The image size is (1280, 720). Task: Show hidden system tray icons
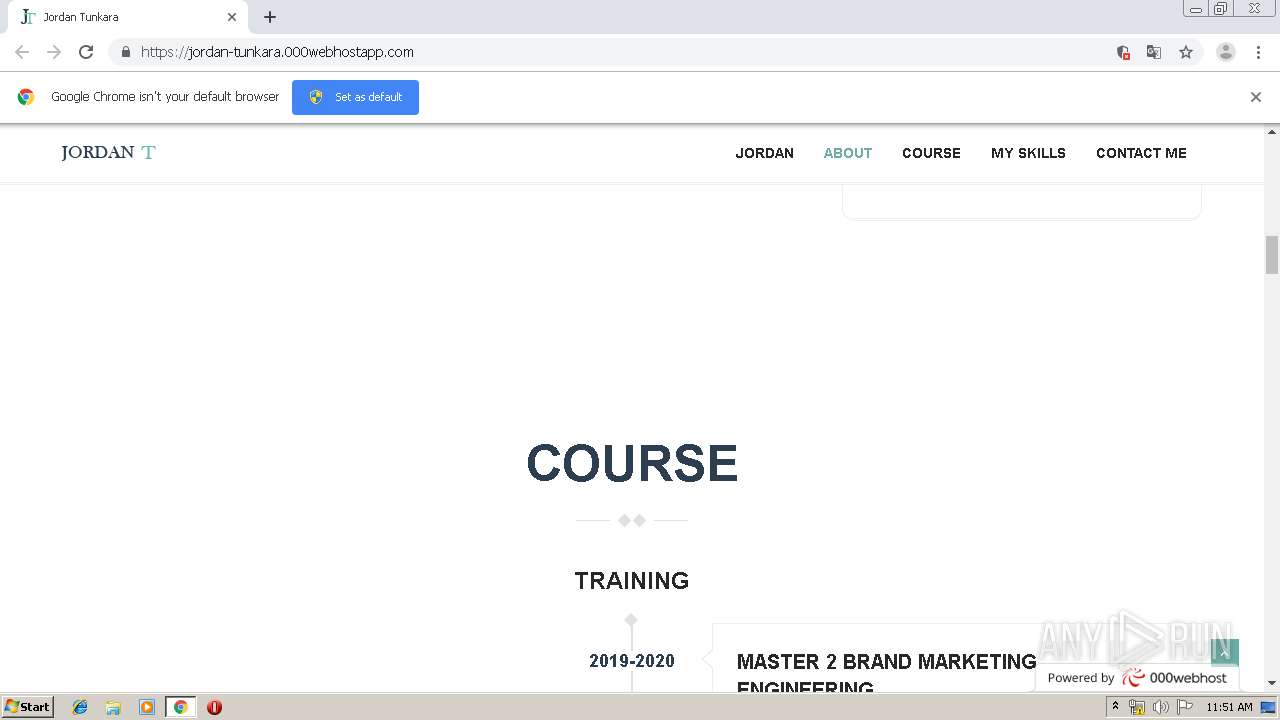click(x=1115, y=706)
